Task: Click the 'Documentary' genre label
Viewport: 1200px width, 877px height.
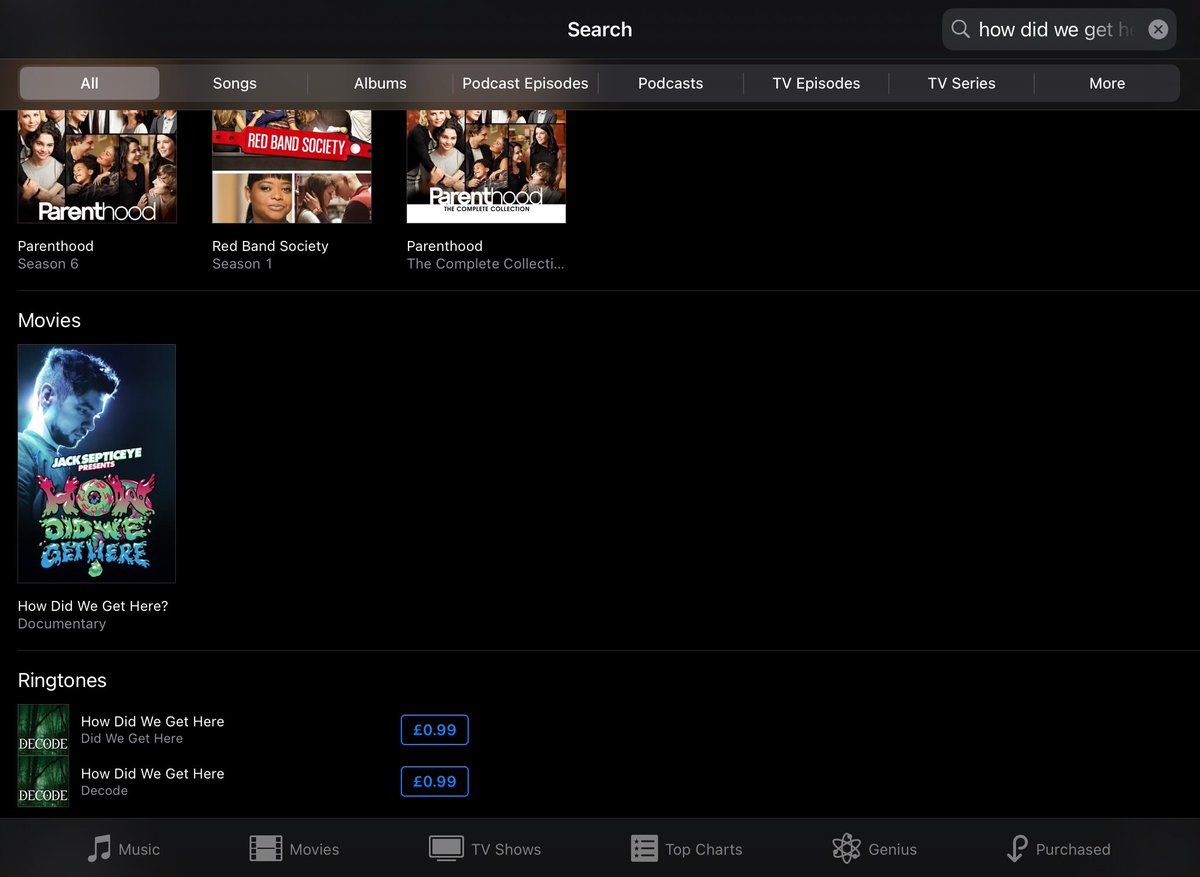Action: click(x=62, y=624)
